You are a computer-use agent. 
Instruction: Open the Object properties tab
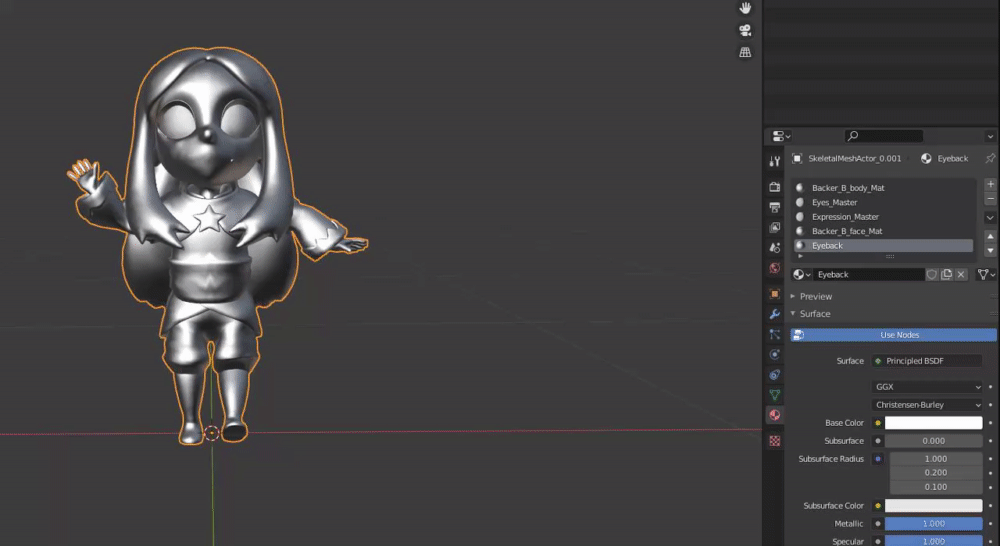click(774, 293)
